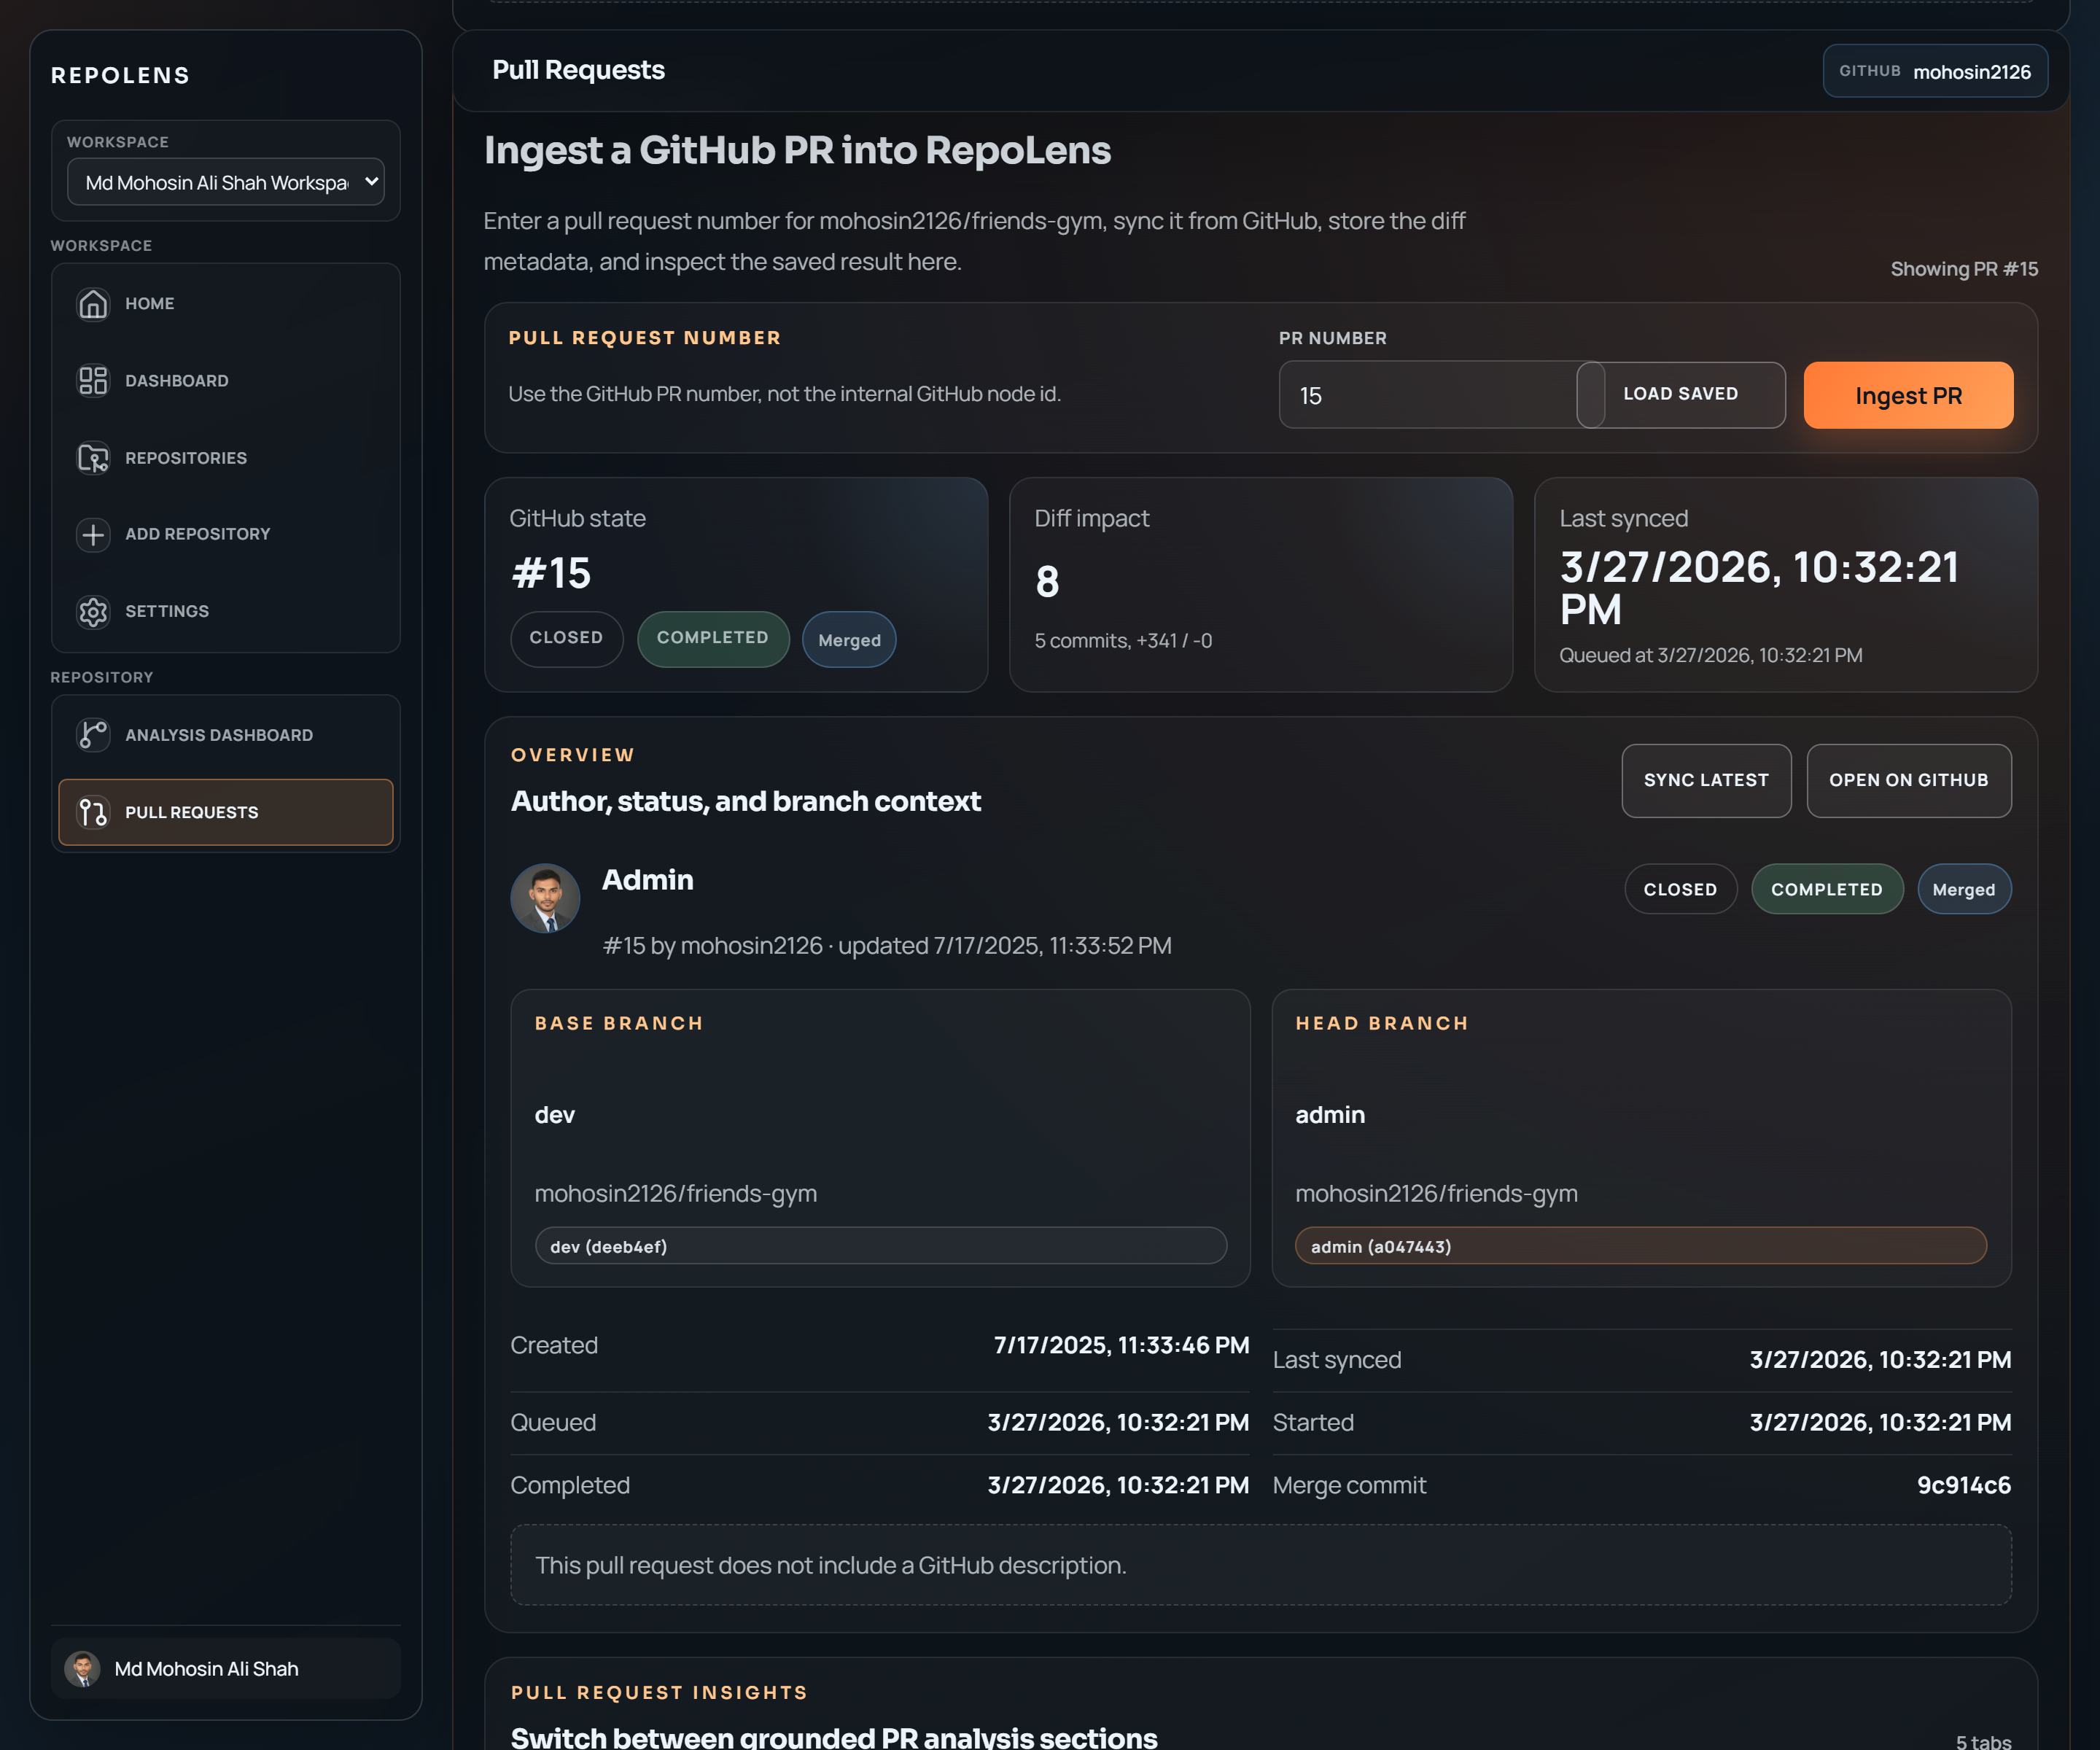Viewport: 2100px width, 1750px height.
Task: Select the Home icon in the sidebar
Action: (x=93, y=304)
